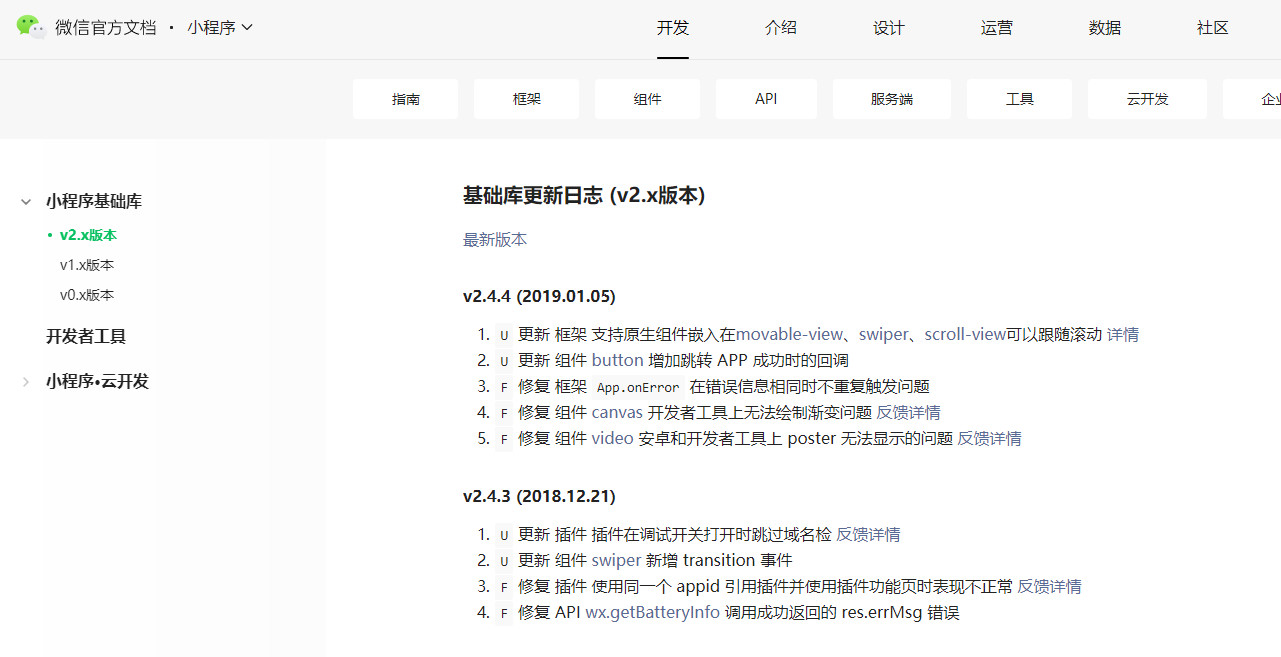Click F badge on wx.getBatteryInfo line

[x=504, y=613]
